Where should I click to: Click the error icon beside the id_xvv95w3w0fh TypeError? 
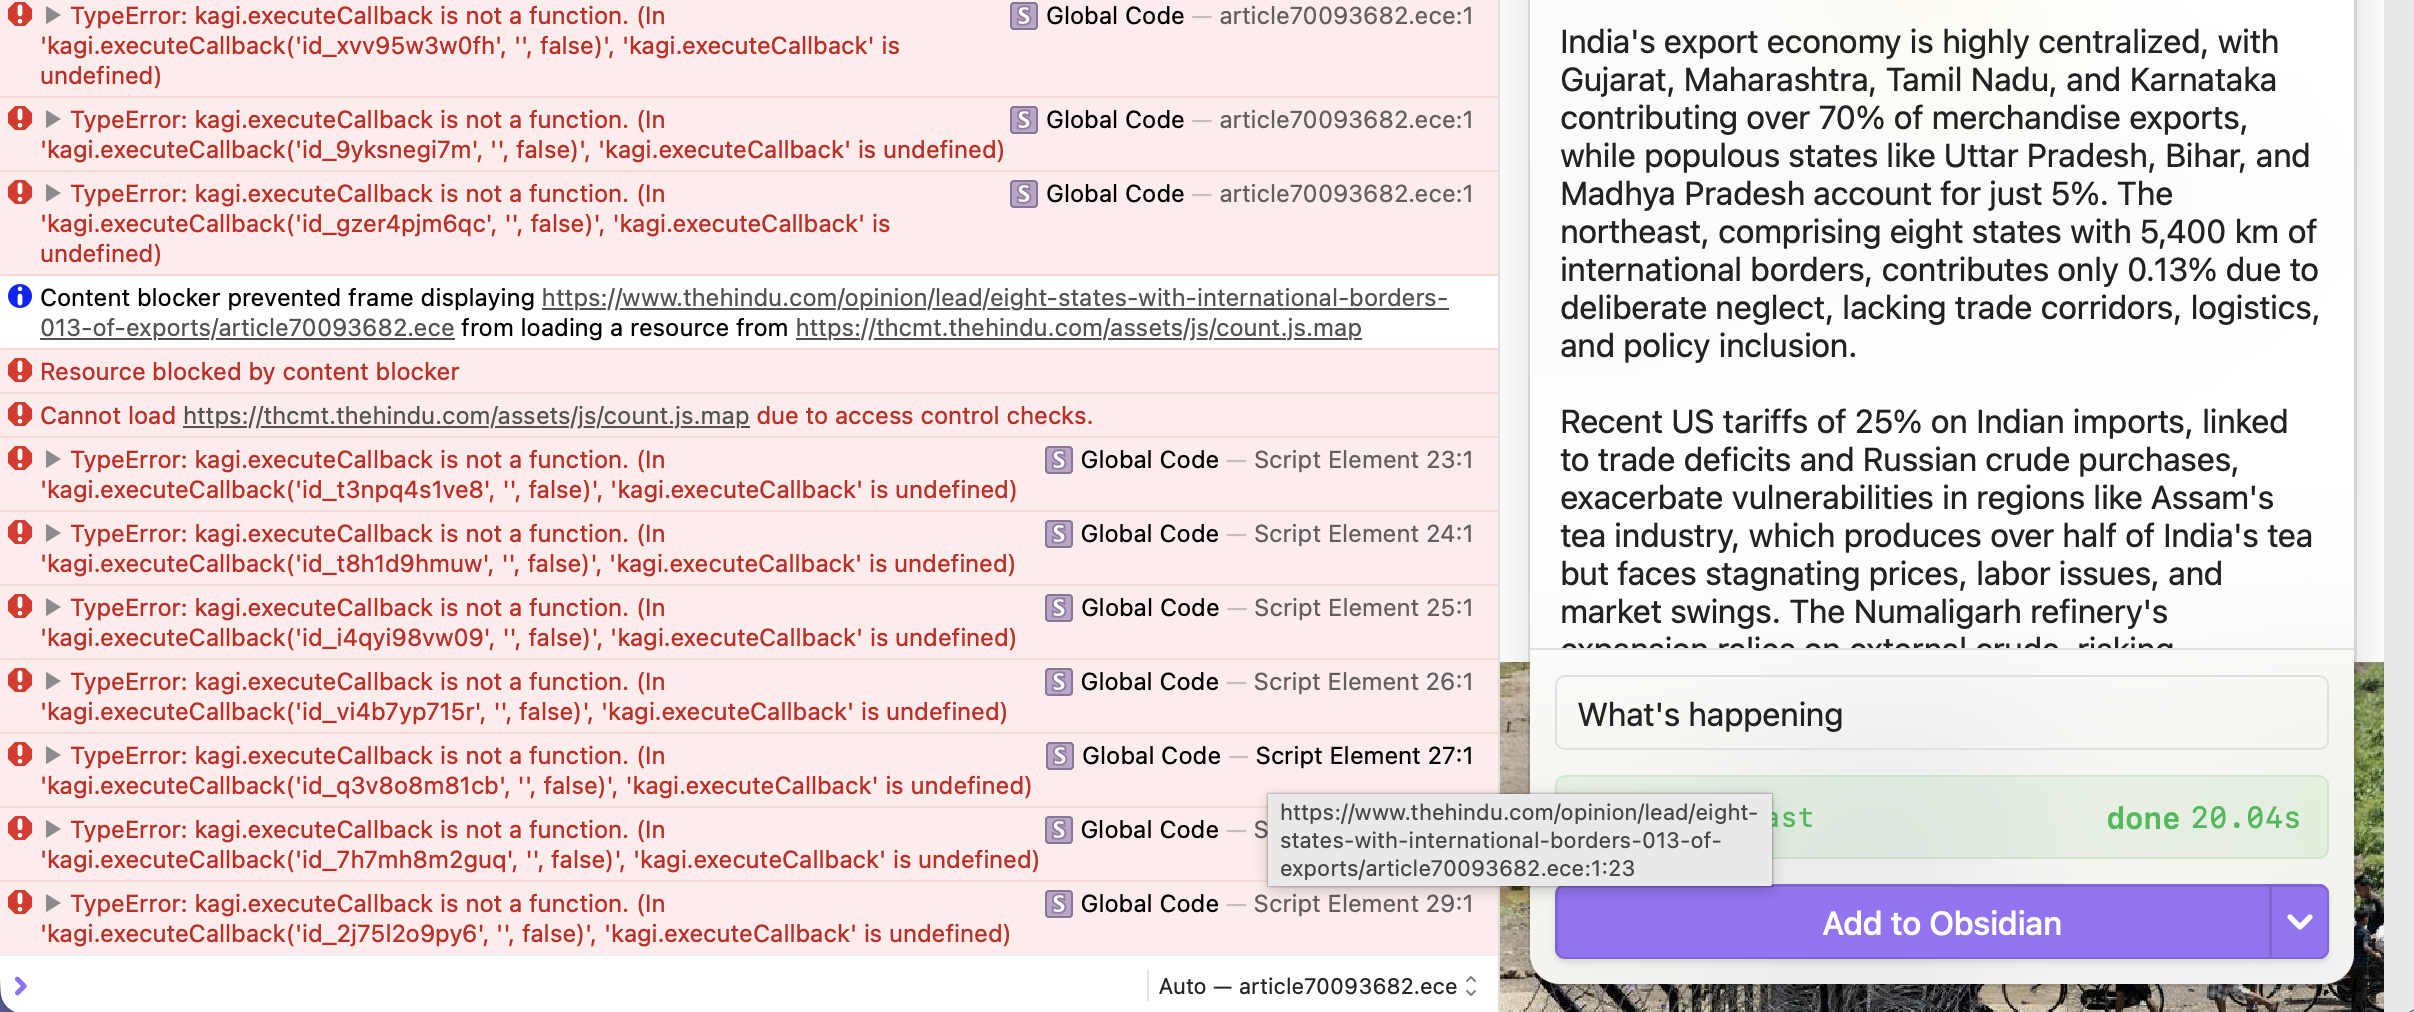(x=20, y=16)
